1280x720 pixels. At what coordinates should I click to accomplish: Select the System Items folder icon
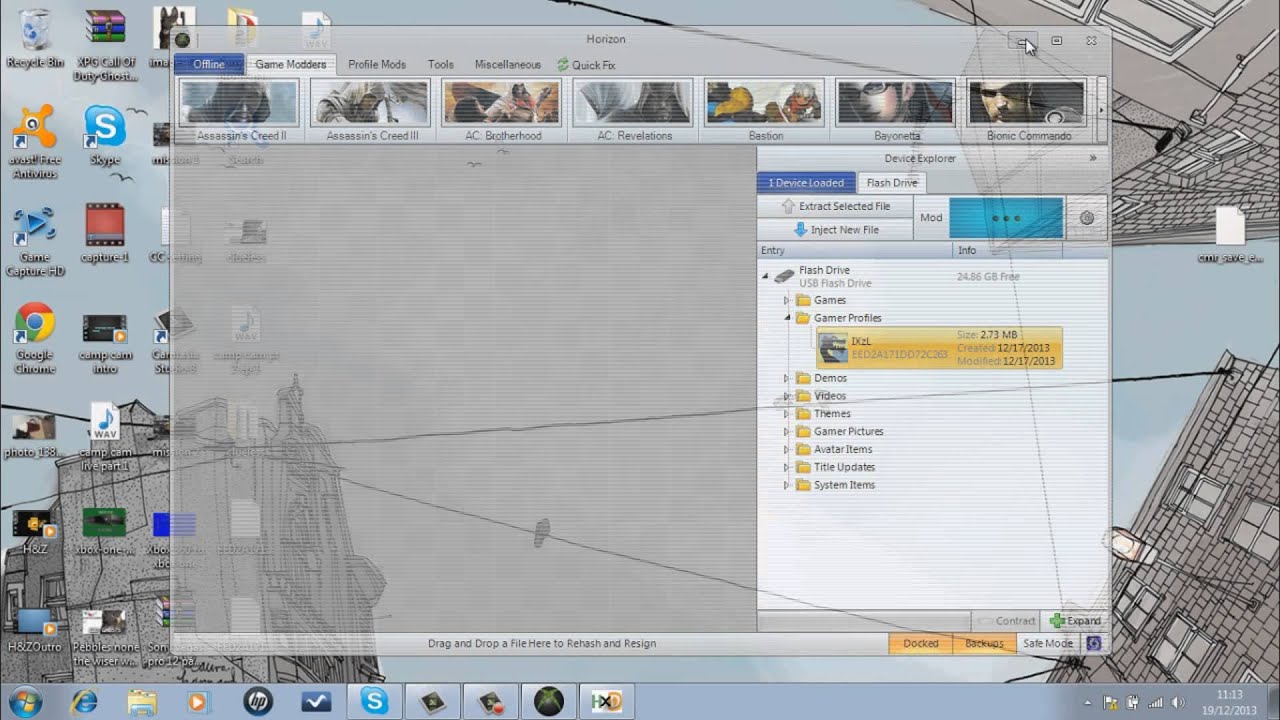pyautogui.click(x=802, y=485)
